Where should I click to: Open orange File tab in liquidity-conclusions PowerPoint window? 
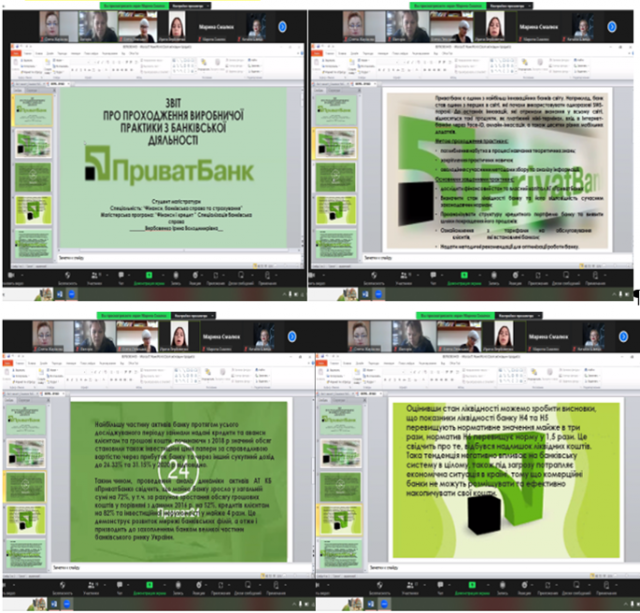321,363
